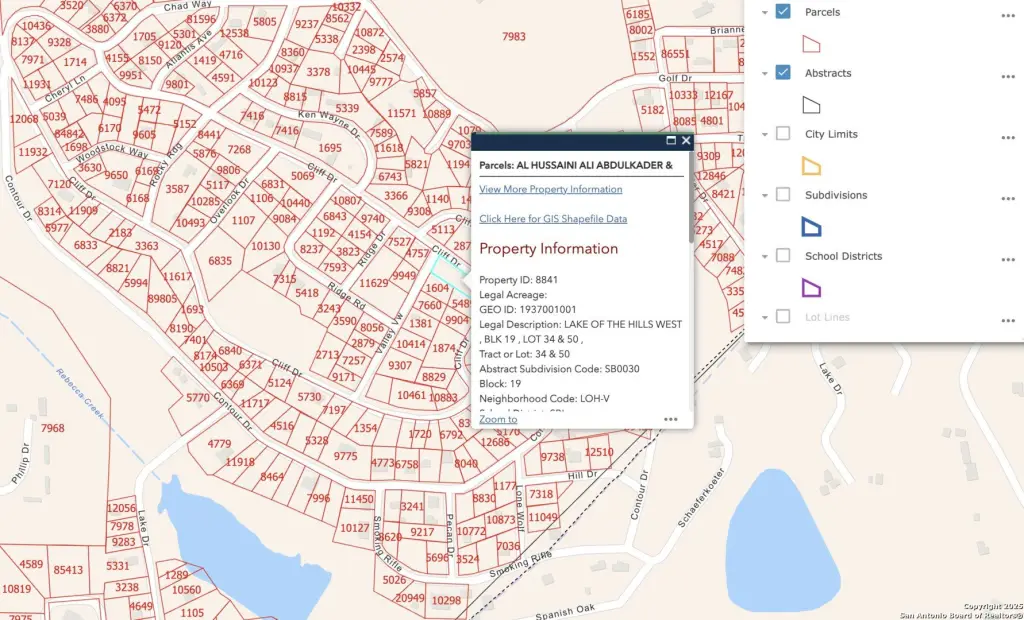Click Here for GIS Shapefile Data link

[x=553, y=219]
